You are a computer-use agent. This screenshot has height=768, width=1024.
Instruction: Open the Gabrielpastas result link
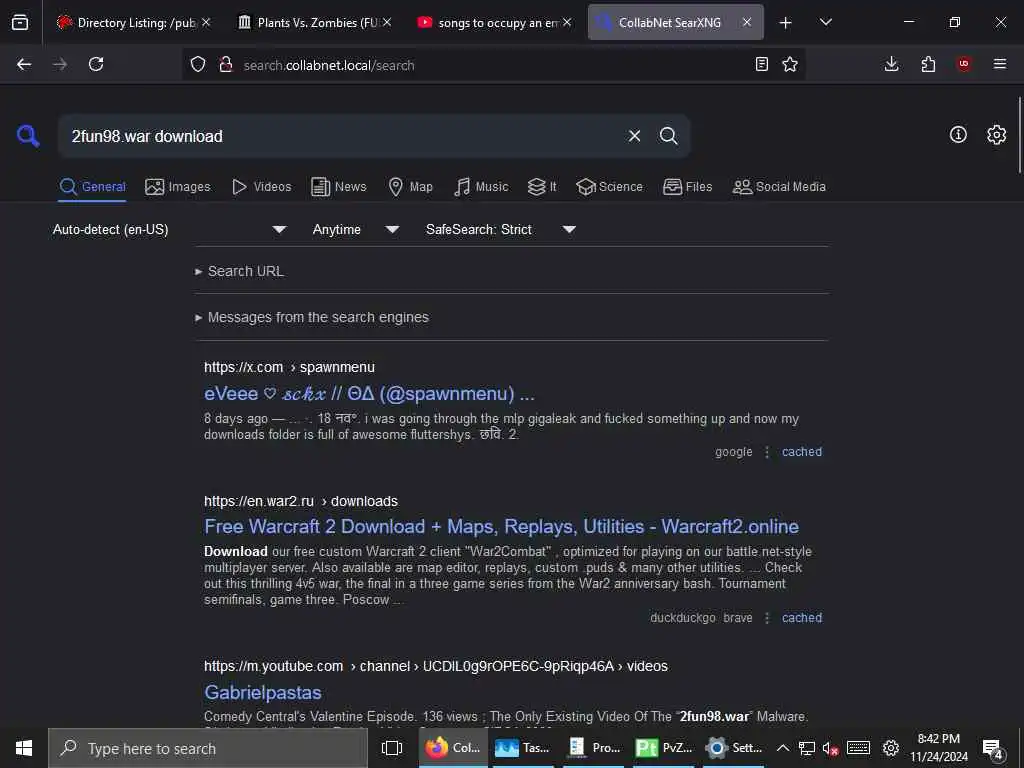pyautogui.click(x=263, y=692)
